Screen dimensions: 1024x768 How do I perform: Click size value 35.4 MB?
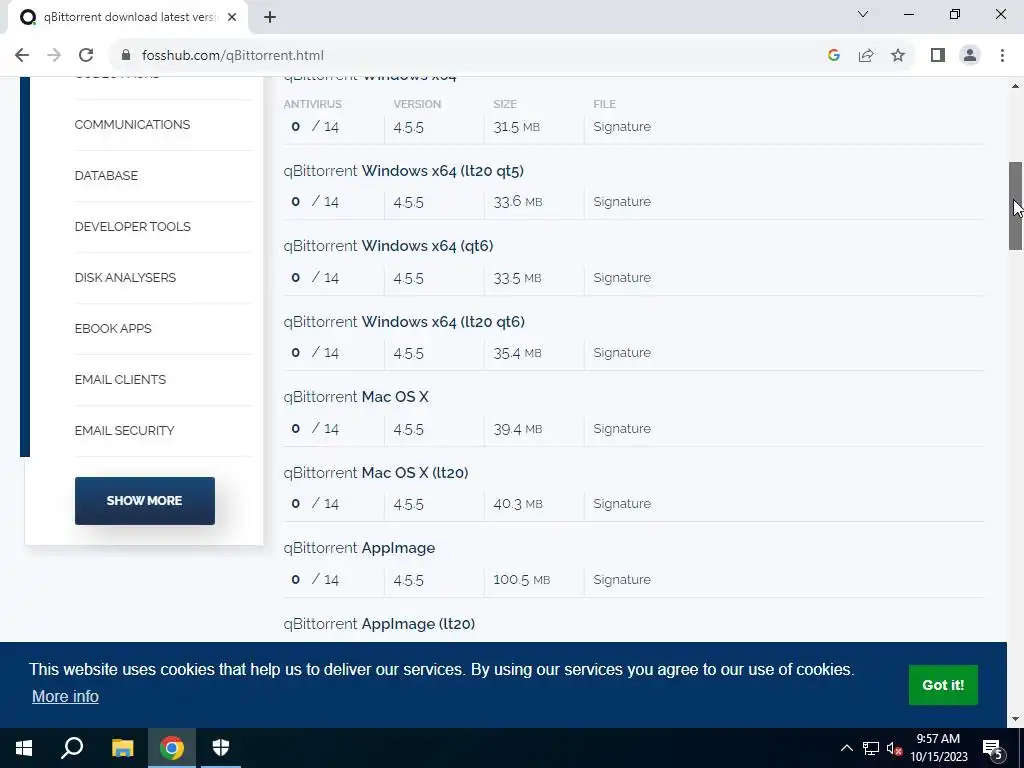click(x=517, y=353)
